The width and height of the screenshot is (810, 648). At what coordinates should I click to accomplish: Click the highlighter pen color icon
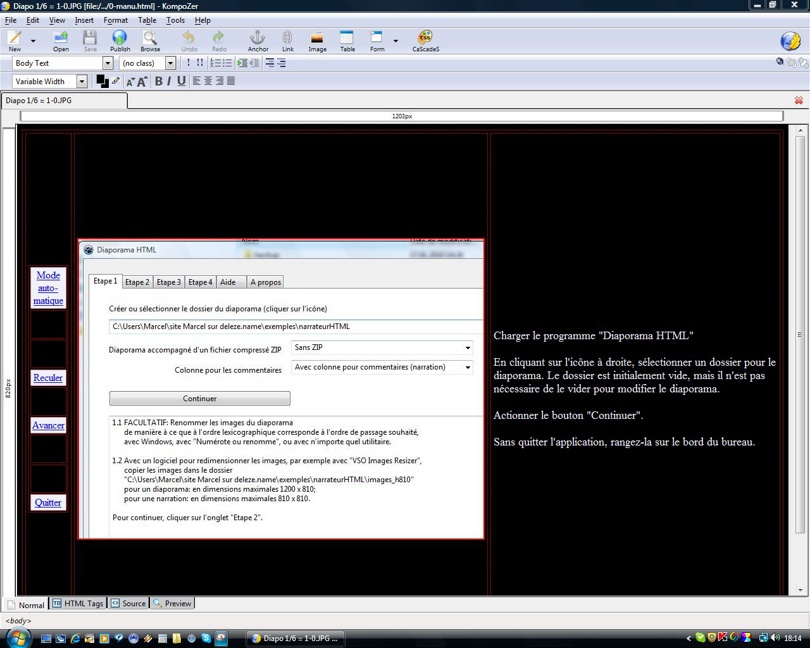click(116, 81)
